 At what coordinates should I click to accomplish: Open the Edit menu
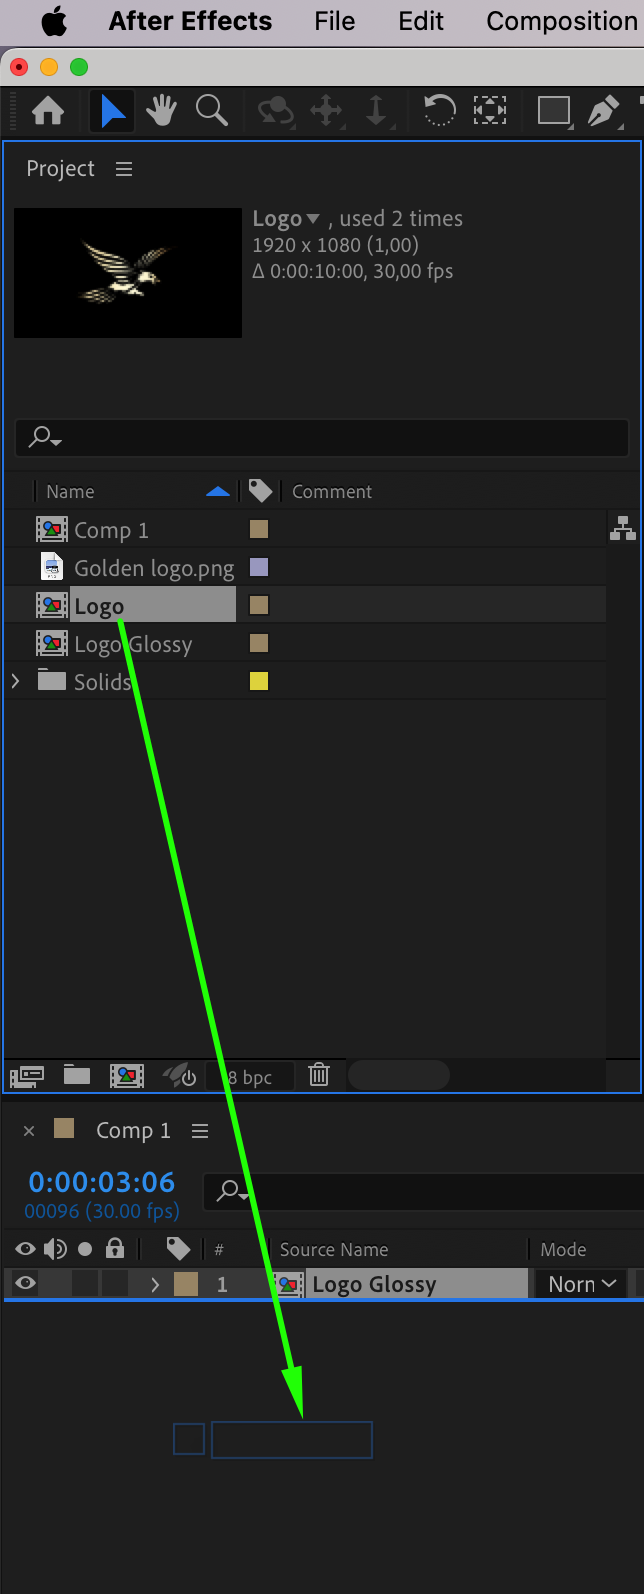(x=421, y=21)
